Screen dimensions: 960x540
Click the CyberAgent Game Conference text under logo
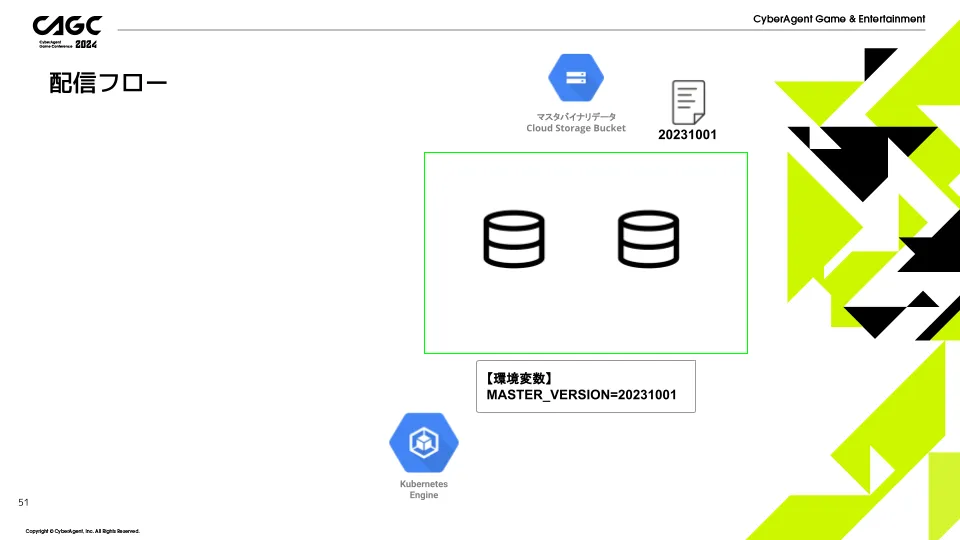click(50, 45)
